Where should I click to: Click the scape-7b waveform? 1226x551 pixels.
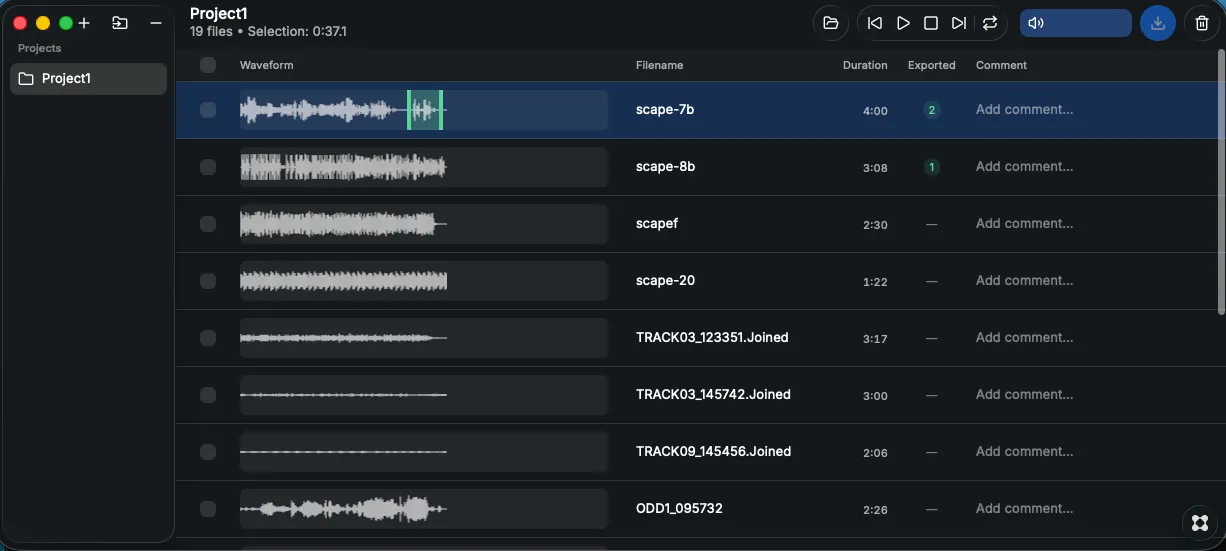(424, 110)
